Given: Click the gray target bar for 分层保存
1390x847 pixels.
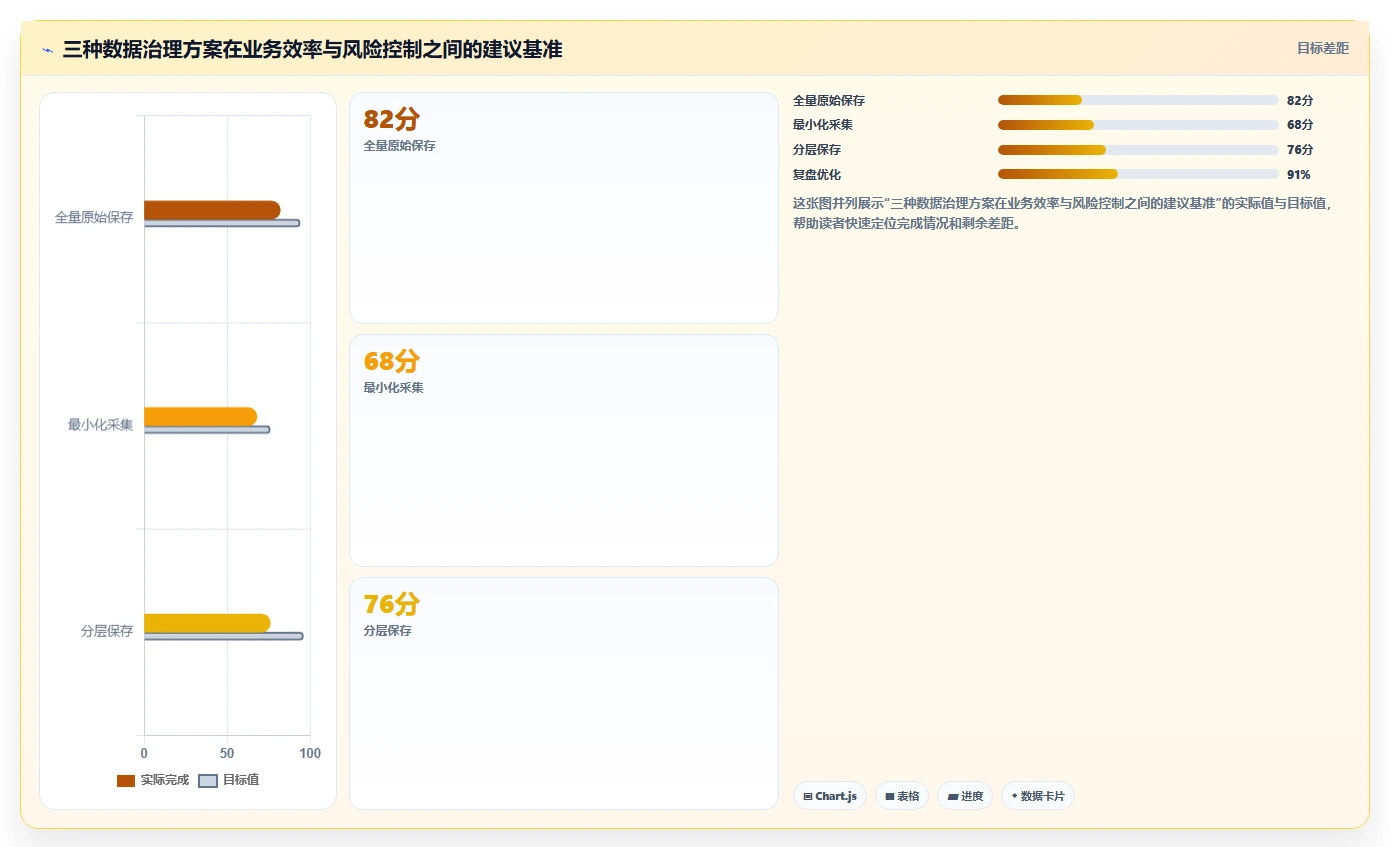Looking at the screenshot, I should coord(223,636).
